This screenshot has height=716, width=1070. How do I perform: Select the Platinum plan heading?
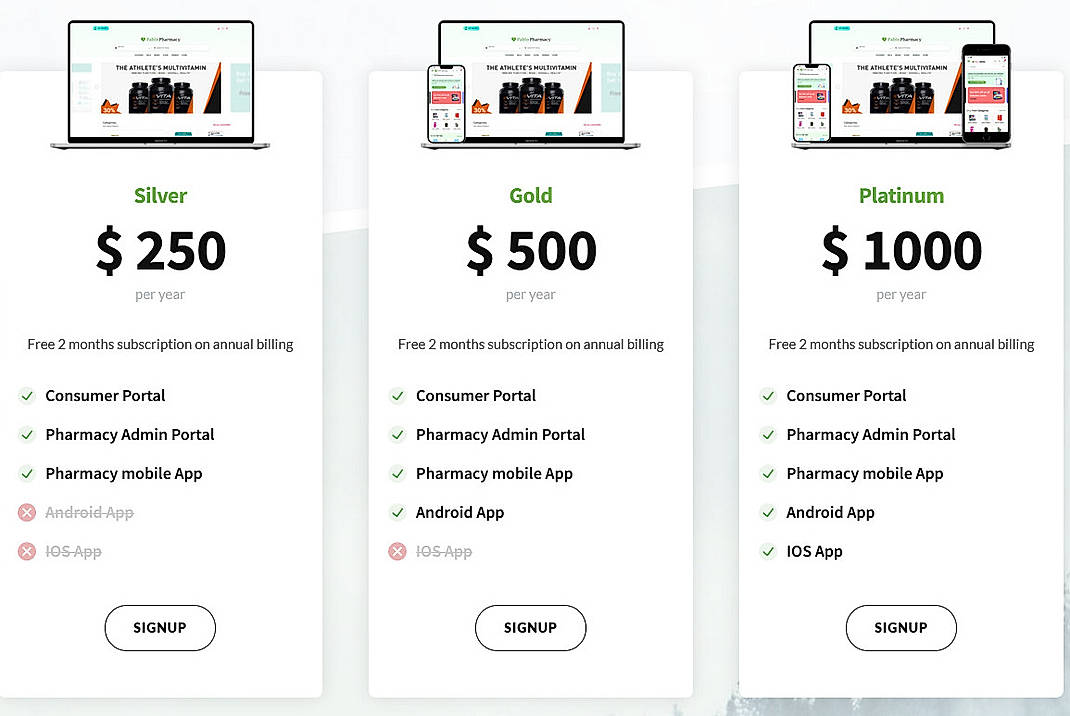(901, 195)
